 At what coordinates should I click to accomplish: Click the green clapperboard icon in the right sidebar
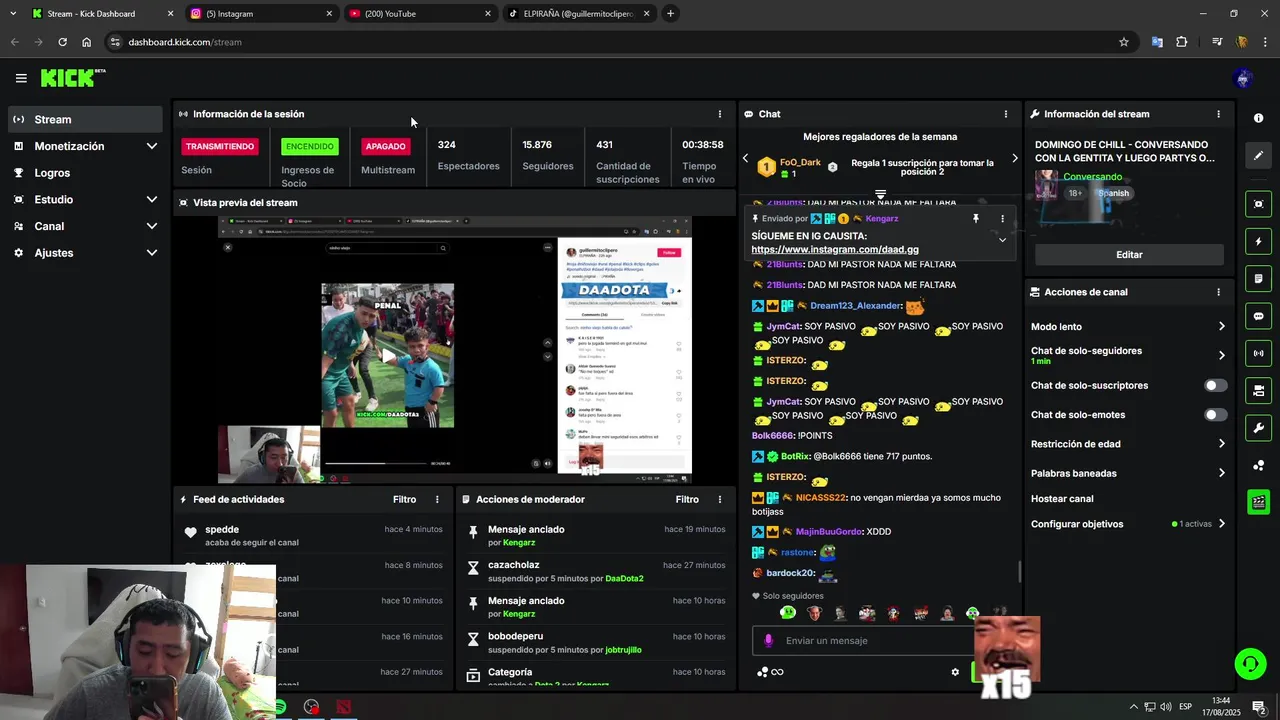coord(1258,502)
